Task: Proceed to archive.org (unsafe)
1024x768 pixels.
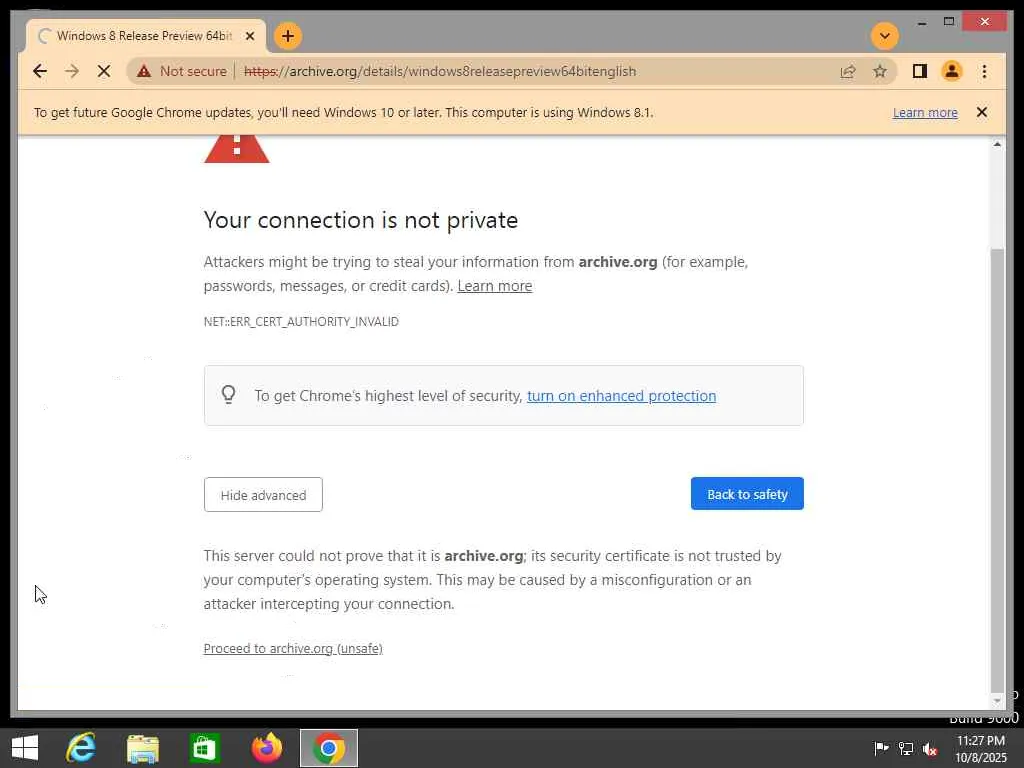Action: pos(293,648)
